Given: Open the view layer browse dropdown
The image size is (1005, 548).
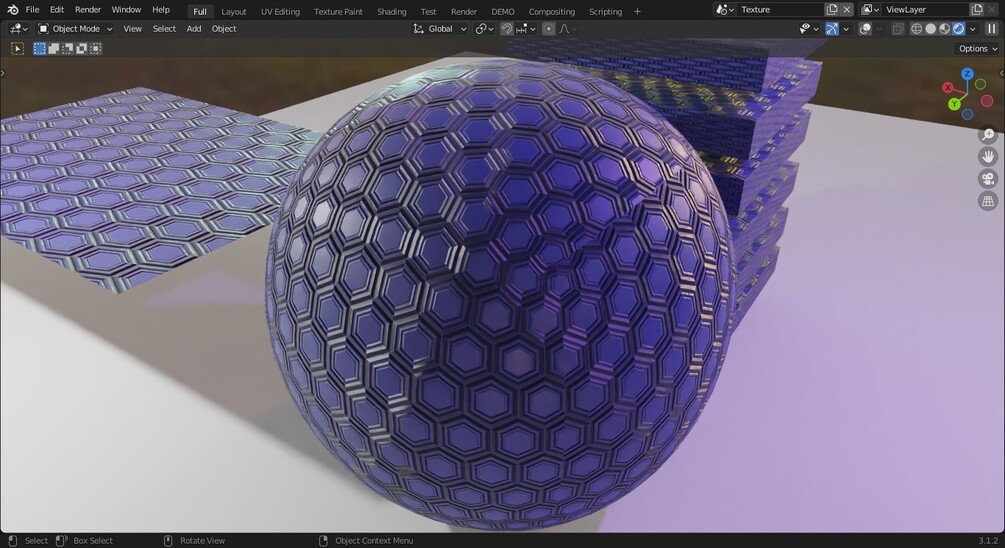Looking at the screenshot, I should point(870,10).
